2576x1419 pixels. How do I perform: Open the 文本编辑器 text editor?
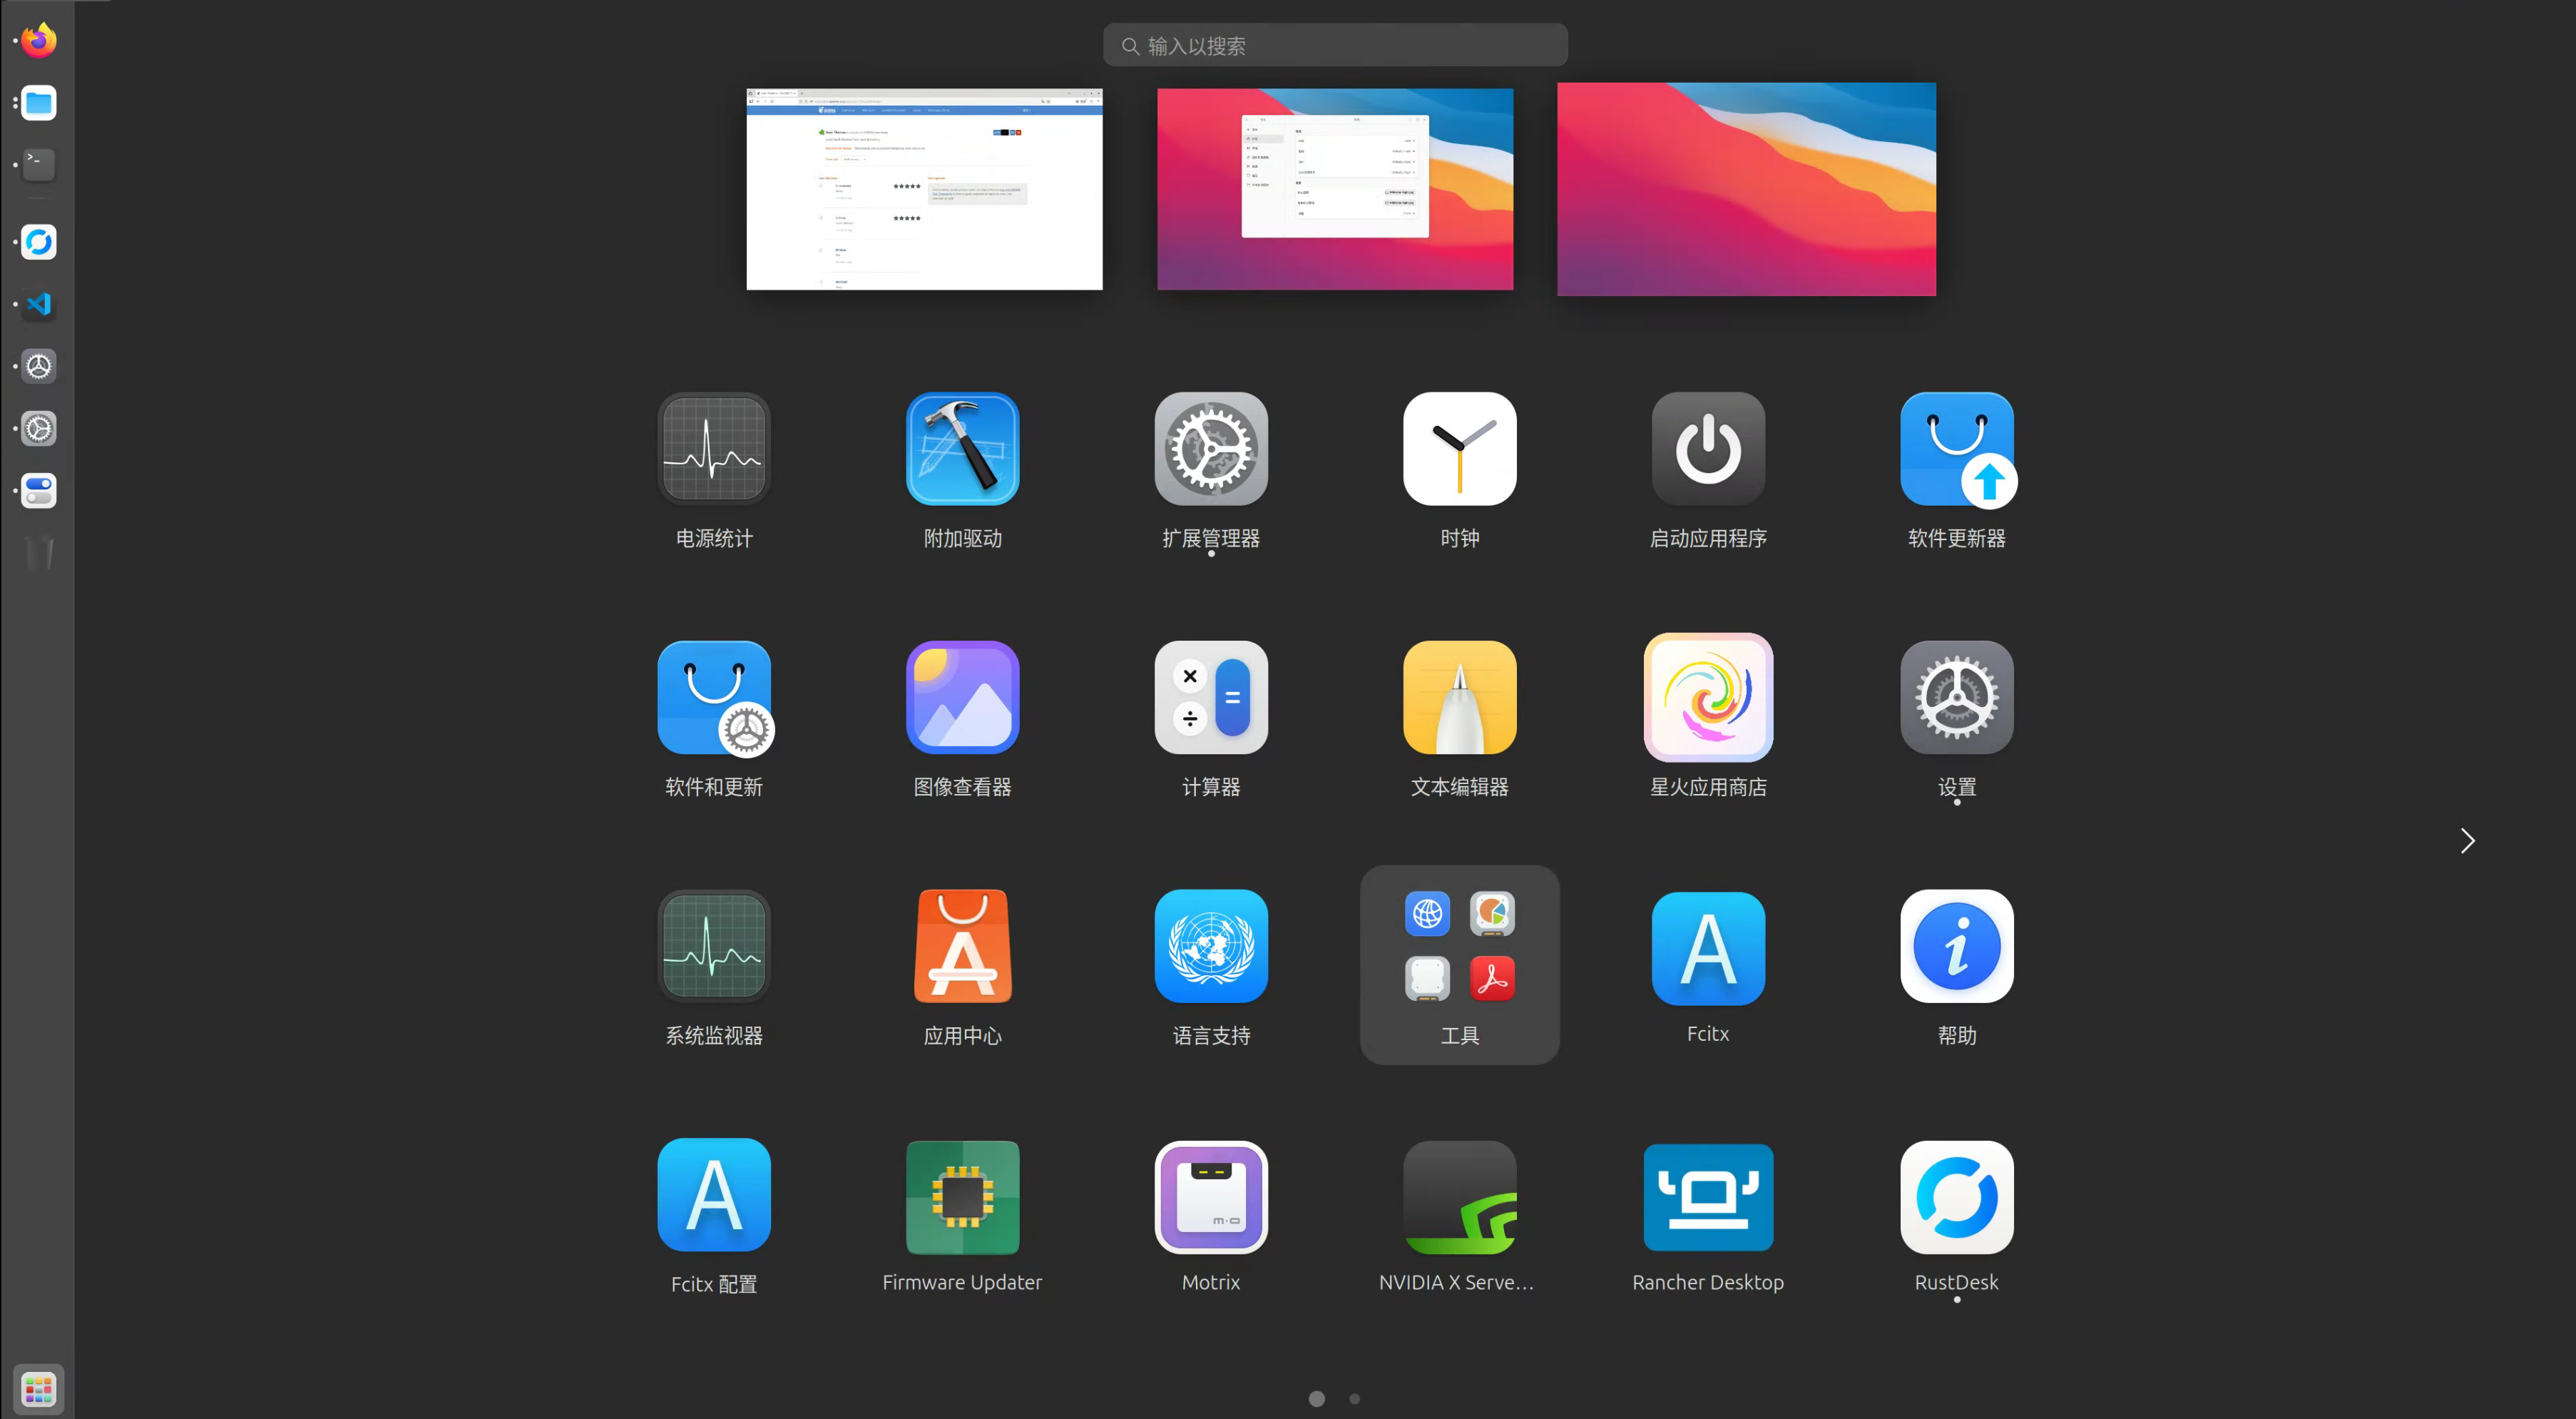(1459, 697)
